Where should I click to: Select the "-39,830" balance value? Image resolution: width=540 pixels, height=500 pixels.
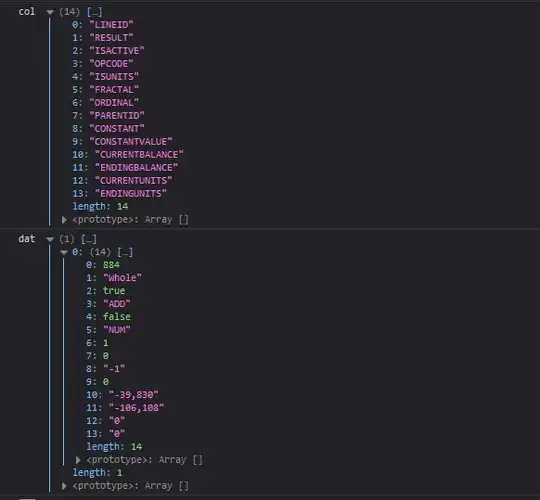click(x=134, y=395)
